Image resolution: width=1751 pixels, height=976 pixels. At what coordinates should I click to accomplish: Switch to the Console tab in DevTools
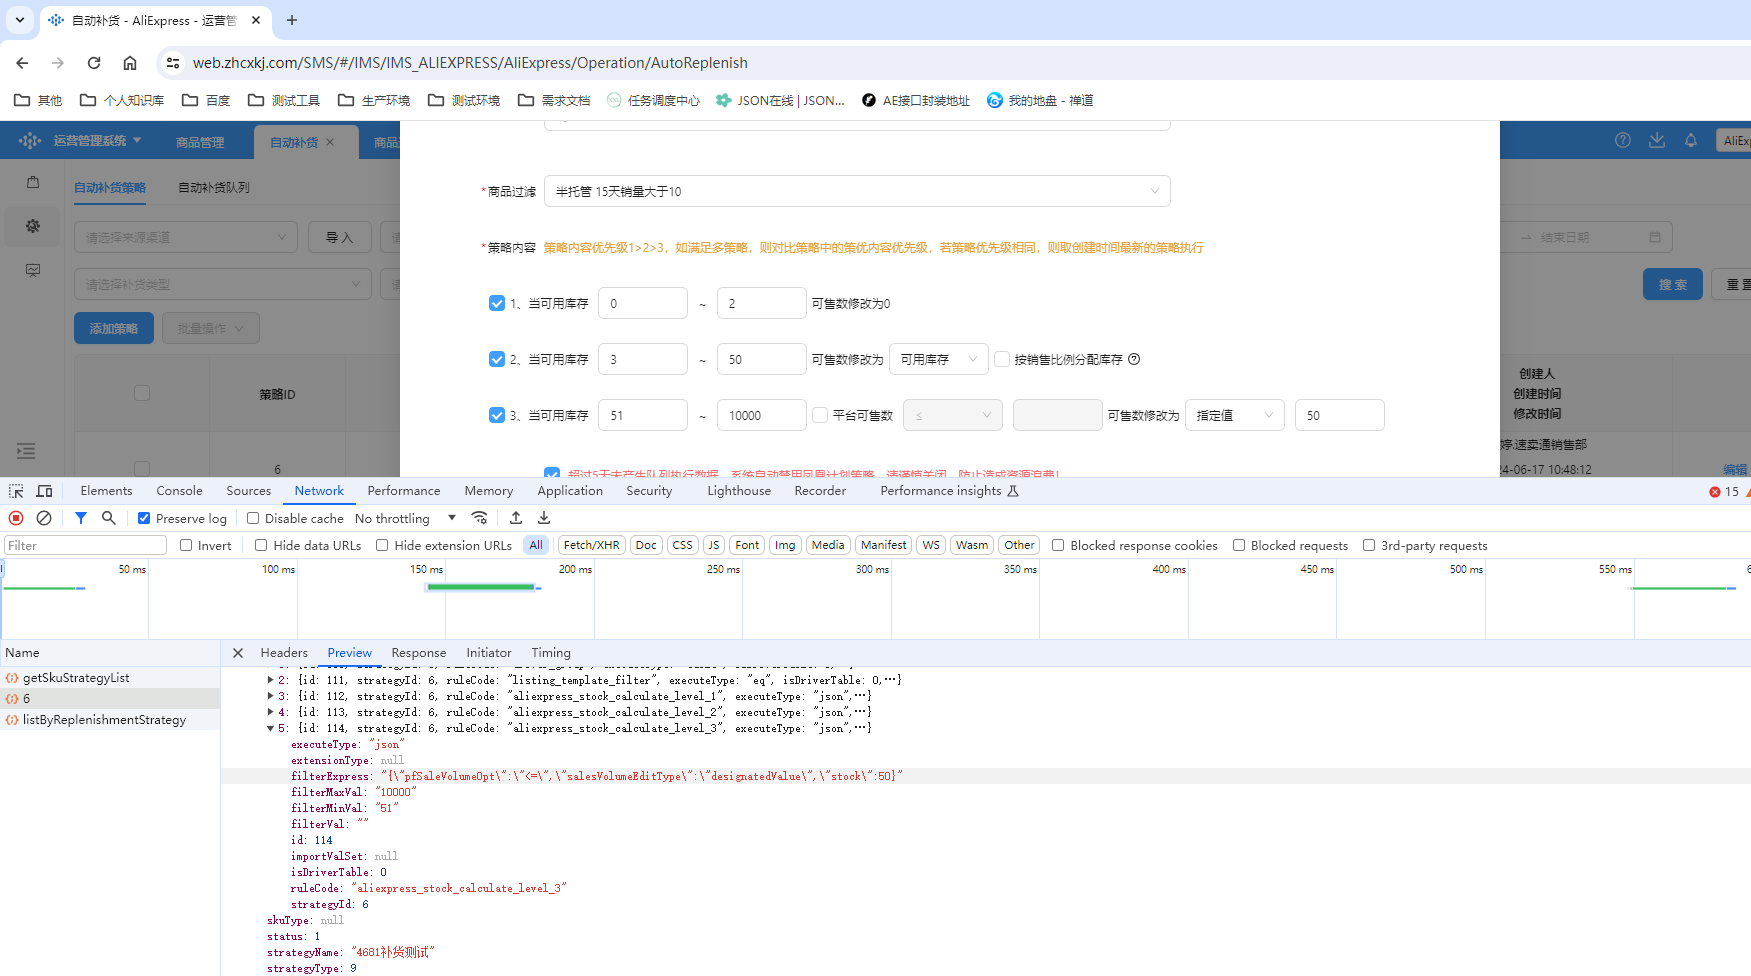click(x=179, y=491)
